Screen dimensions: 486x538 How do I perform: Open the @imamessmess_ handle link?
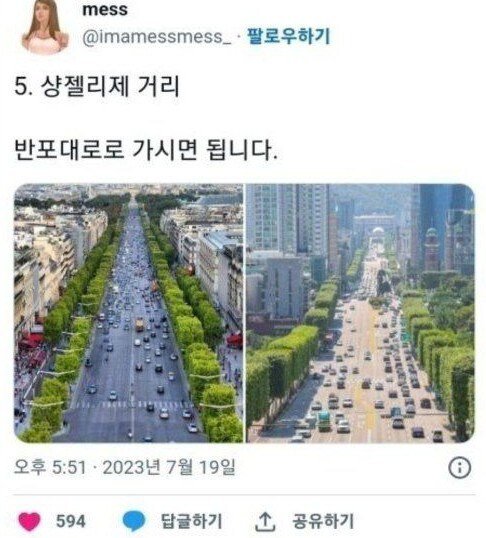[157, 36]
